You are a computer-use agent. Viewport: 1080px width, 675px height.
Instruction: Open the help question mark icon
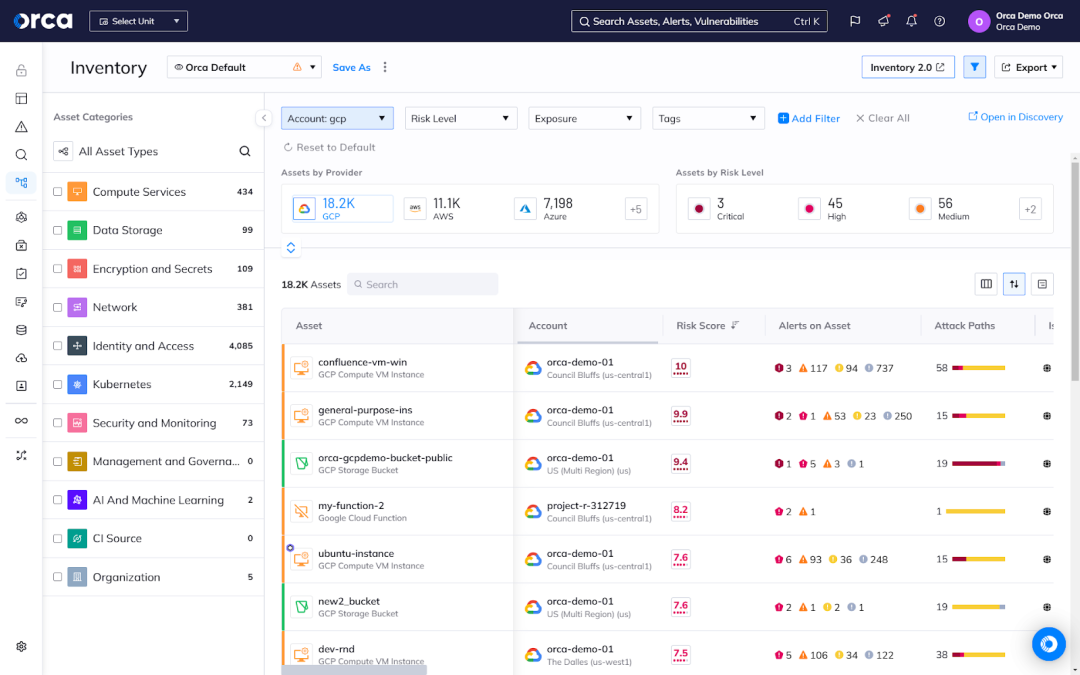pyautogui.click(x=939, y=21)
